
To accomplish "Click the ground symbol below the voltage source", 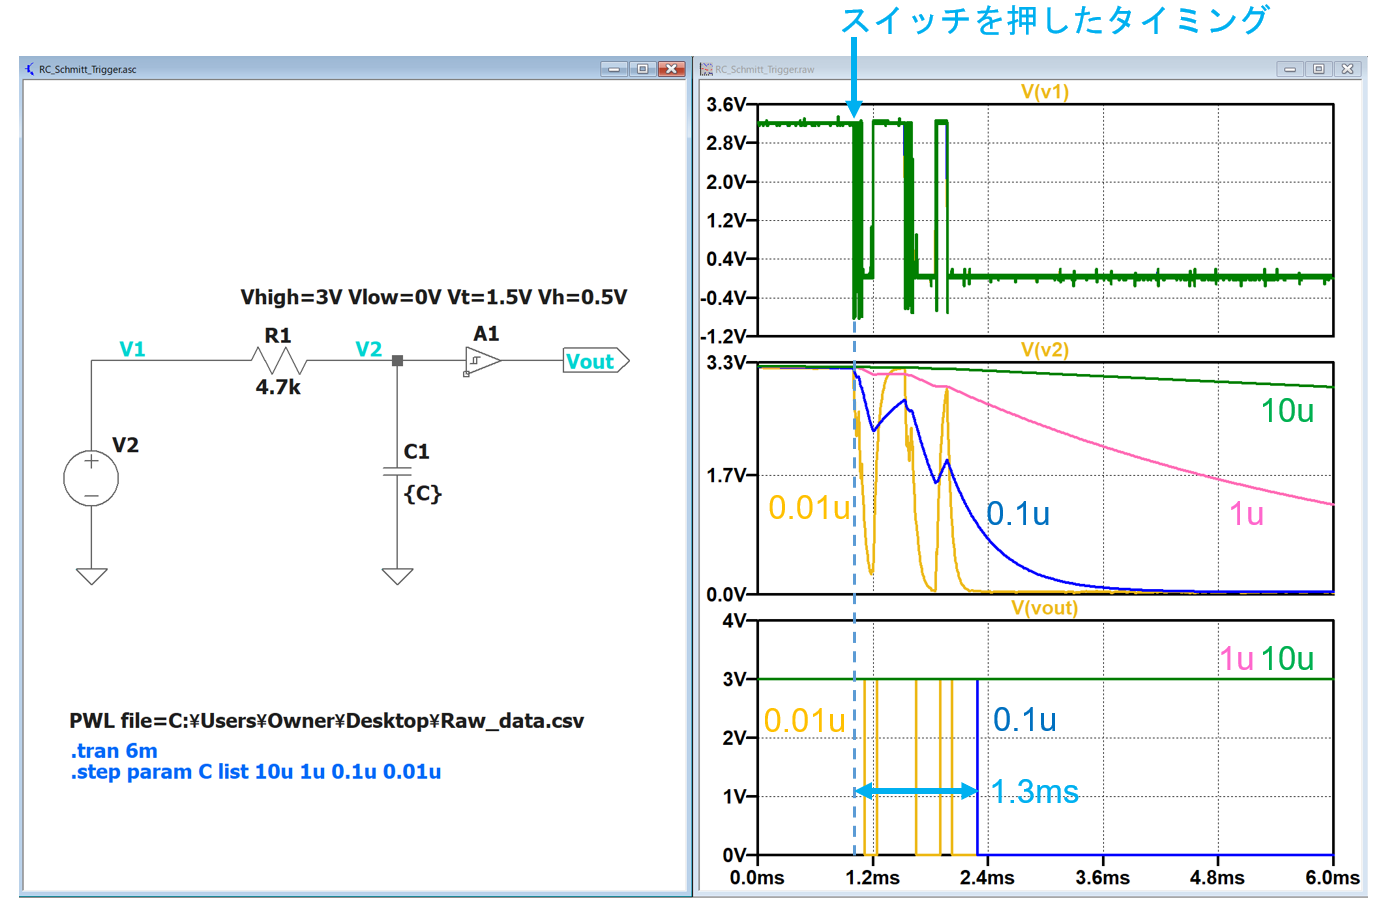I will pyautogui.click(x=91, y=575).
